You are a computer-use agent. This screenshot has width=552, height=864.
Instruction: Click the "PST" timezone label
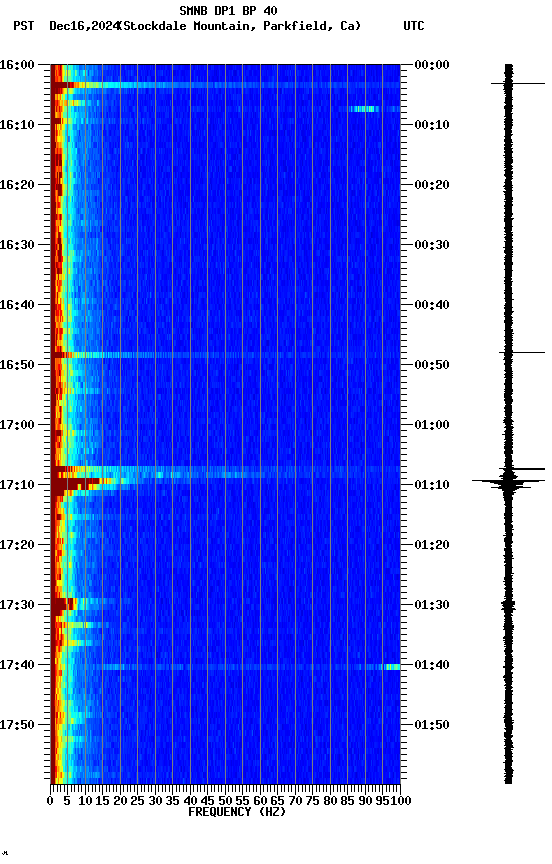point(24,26)
